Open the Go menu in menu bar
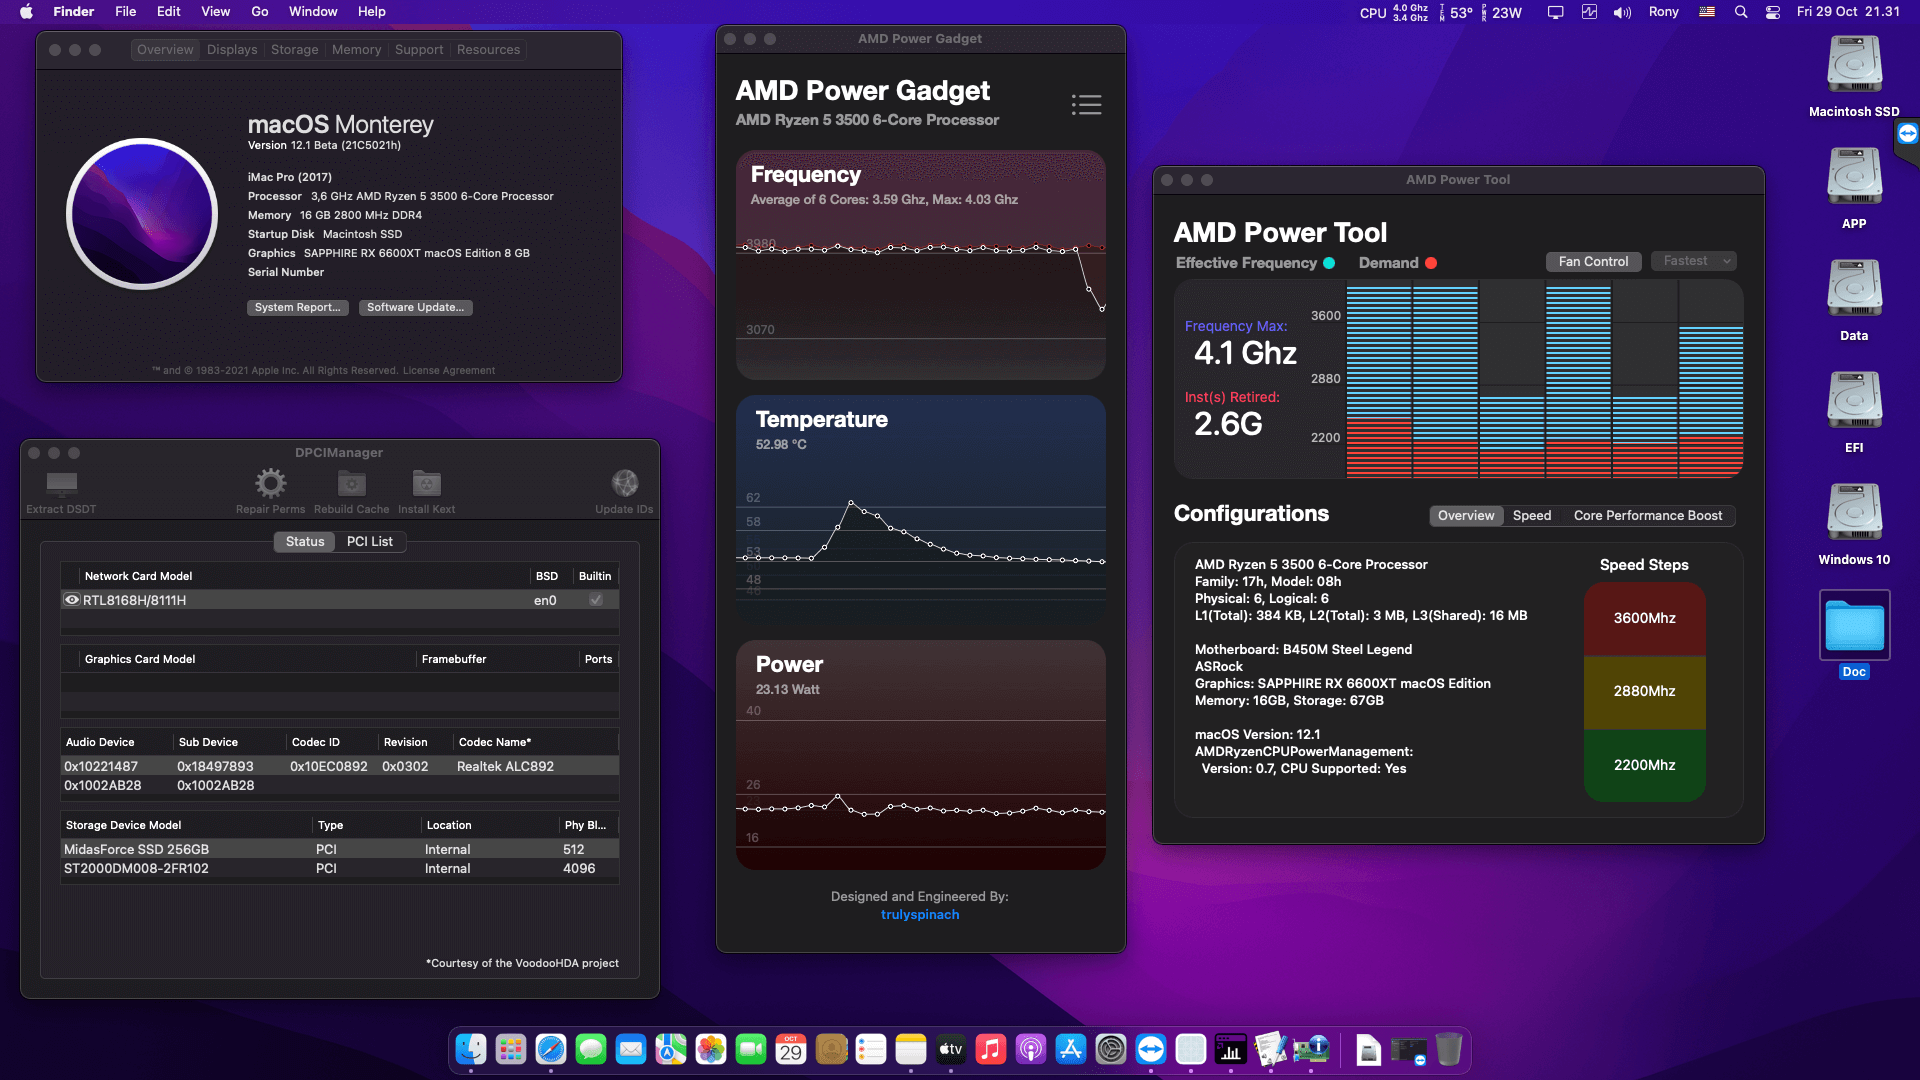Screen dimensions: 1920x1080 click(x=260, y=12)
